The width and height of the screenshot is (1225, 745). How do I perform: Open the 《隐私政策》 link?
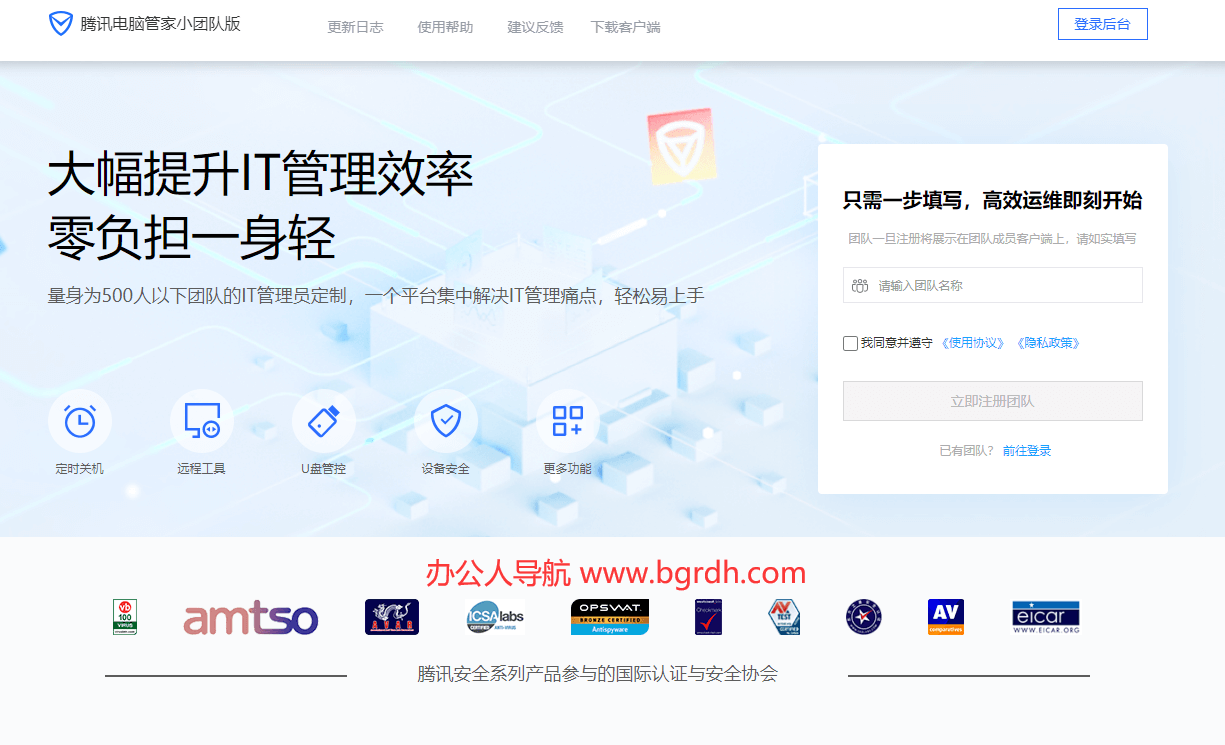click(1048, 343)
